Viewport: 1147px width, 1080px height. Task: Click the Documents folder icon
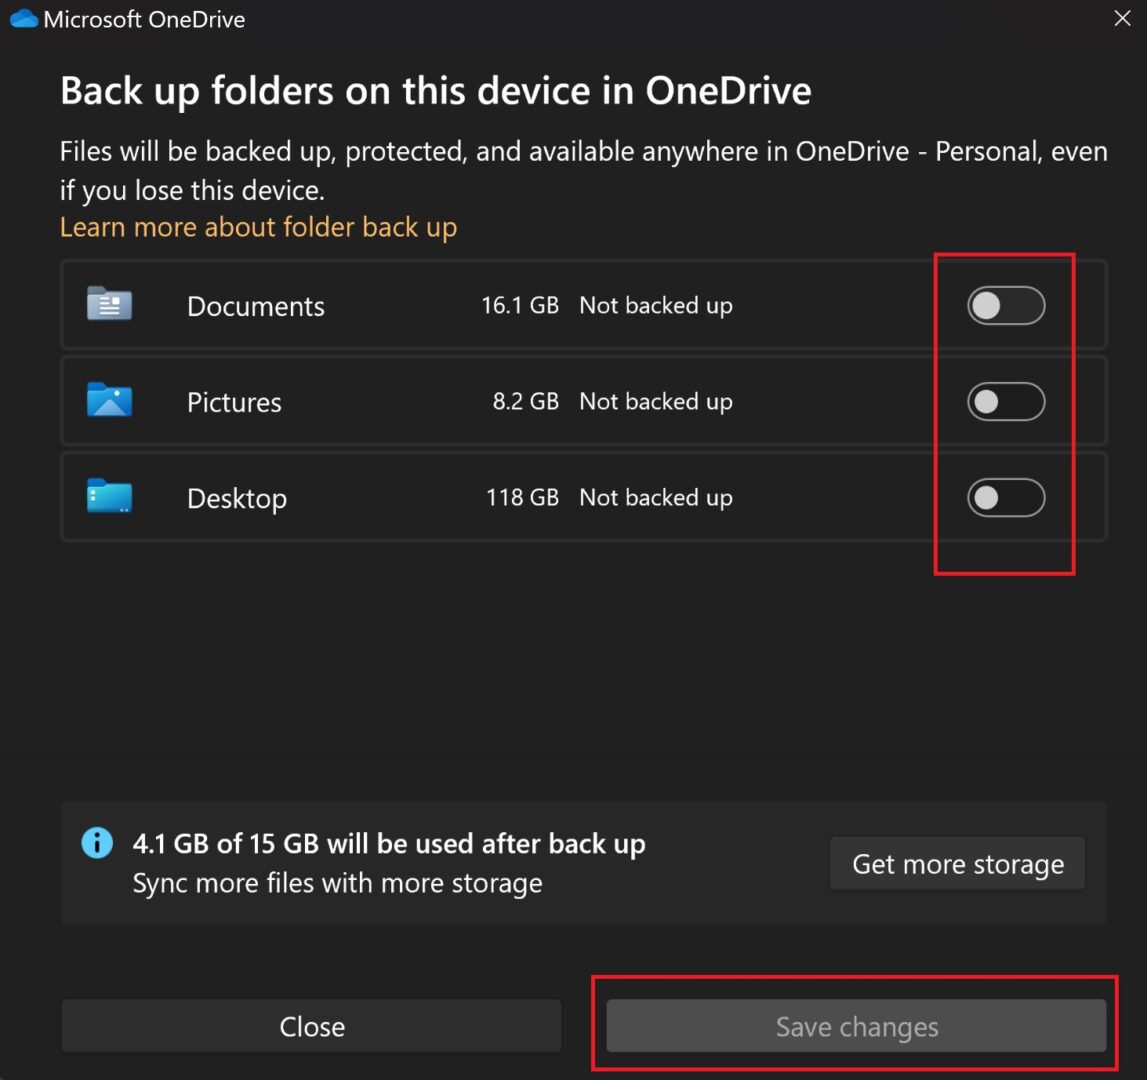(109, 305)
